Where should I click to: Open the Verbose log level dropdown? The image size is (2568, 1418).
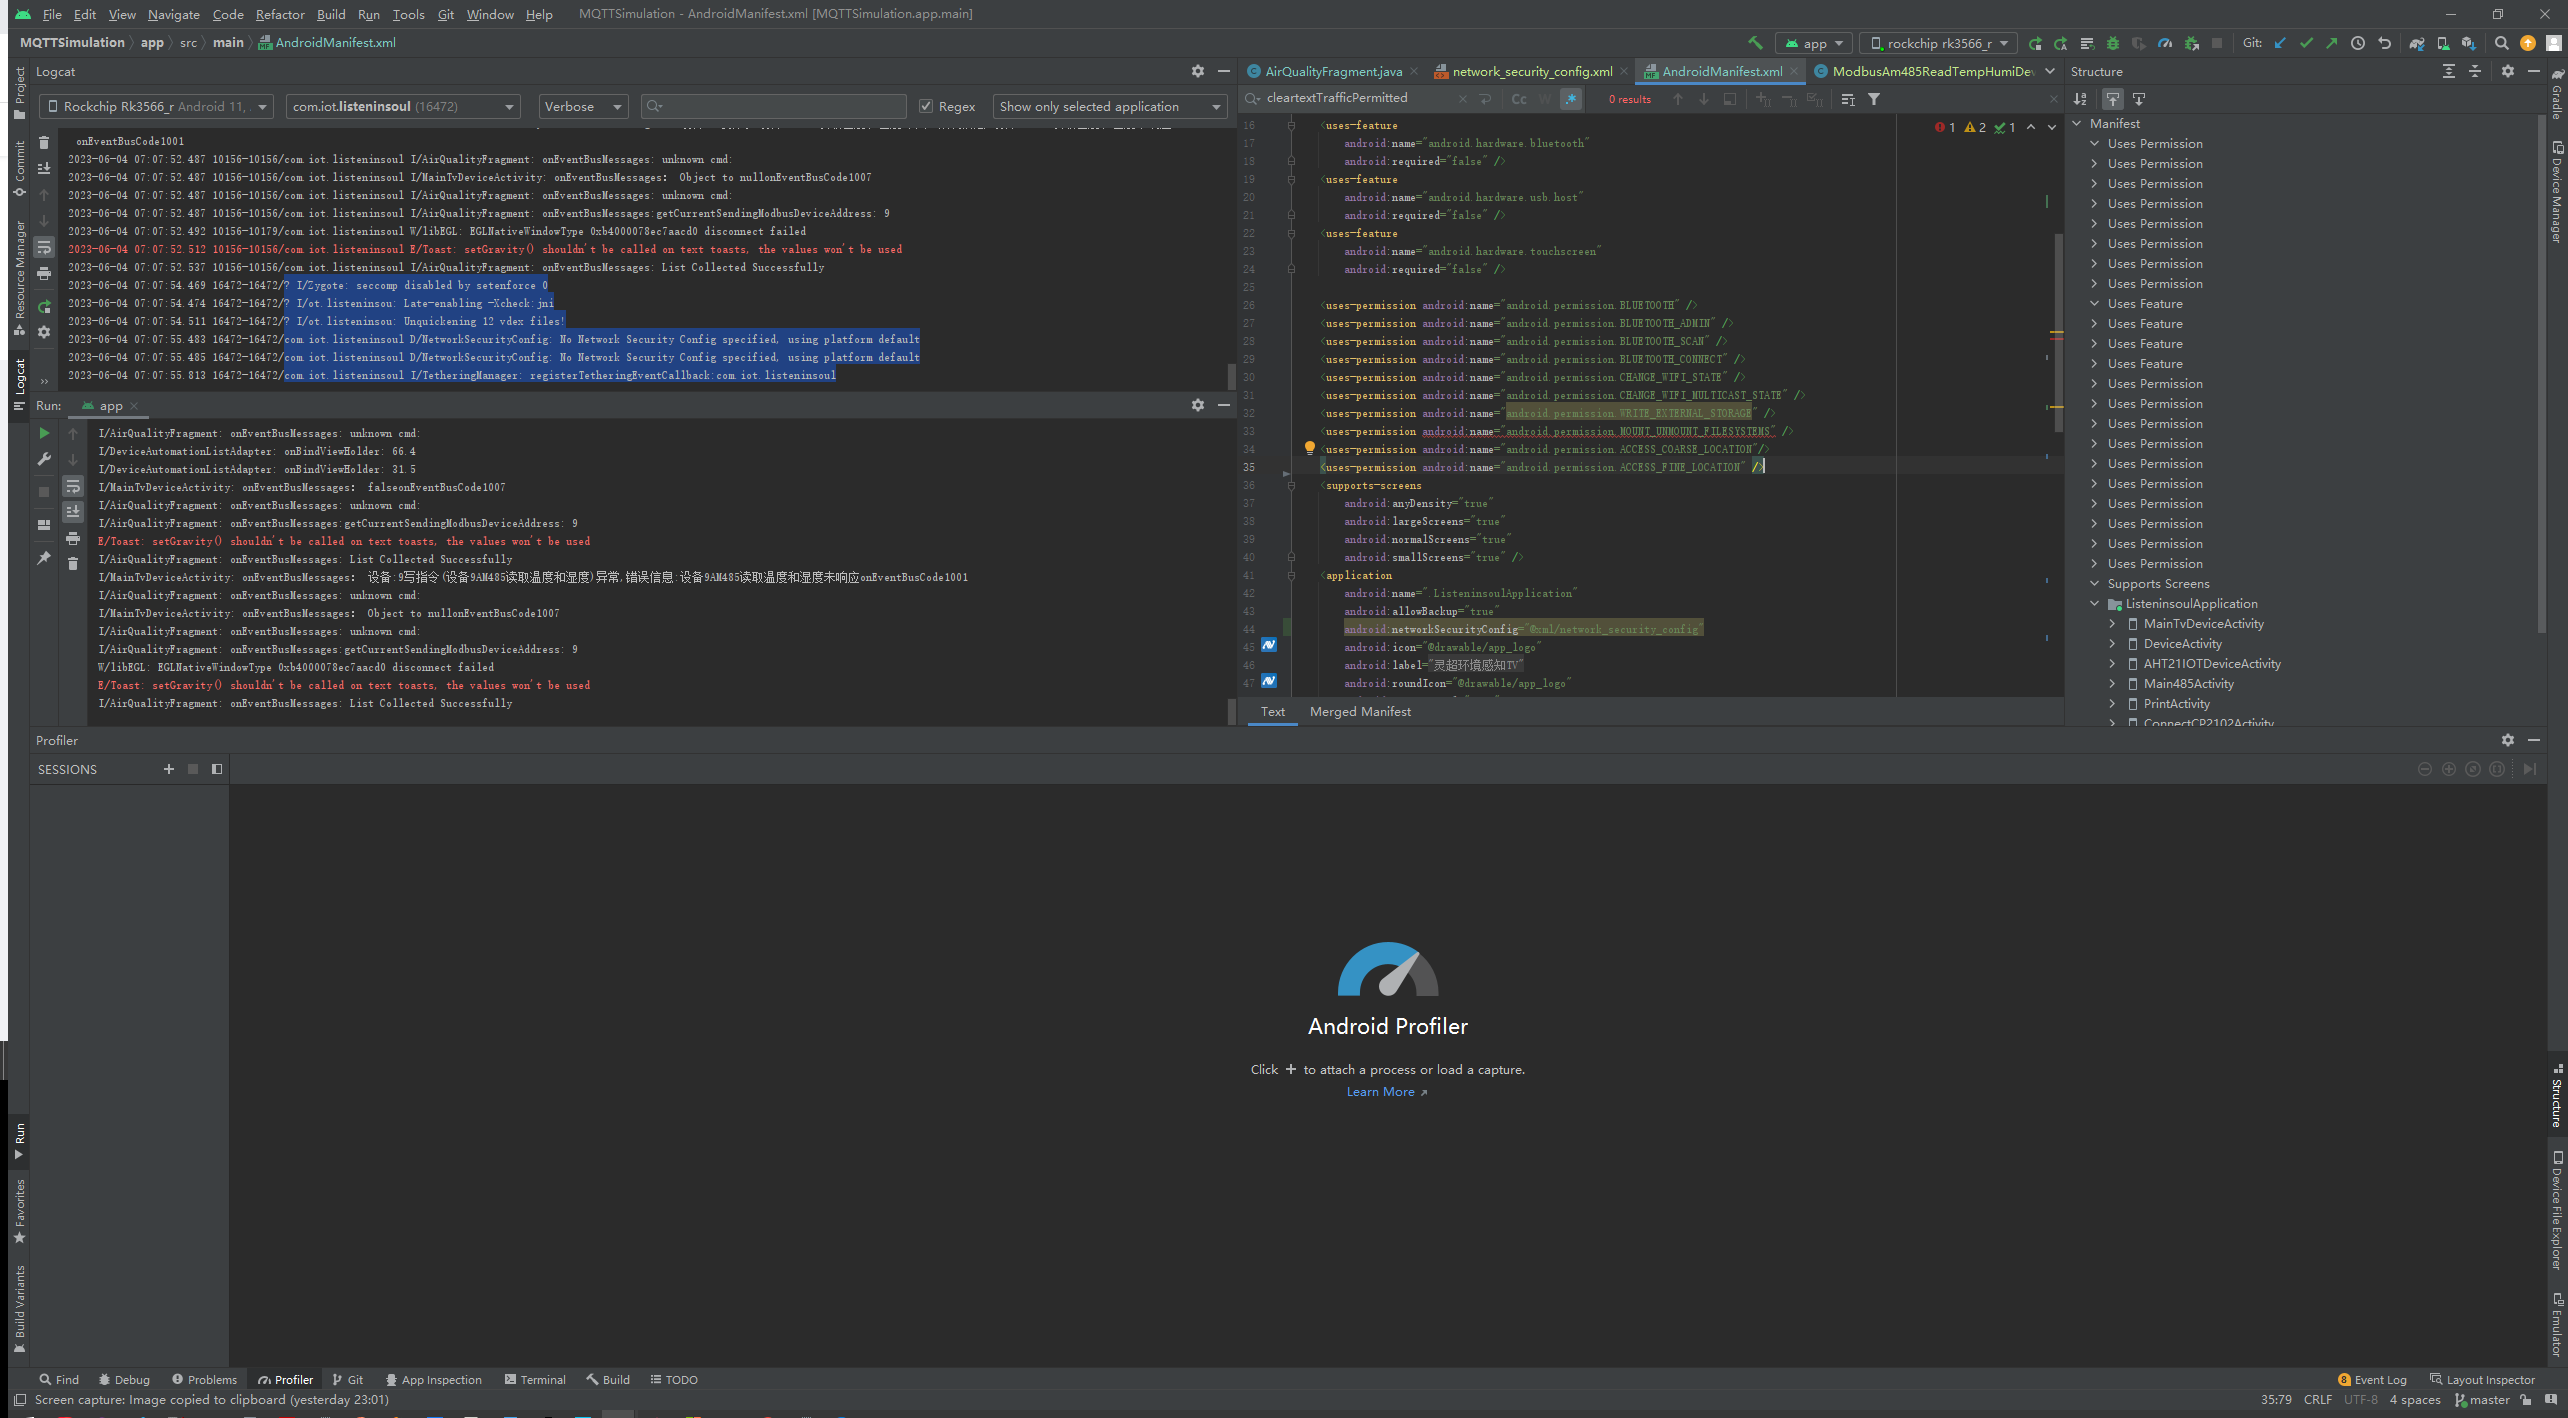coord(583,106)
